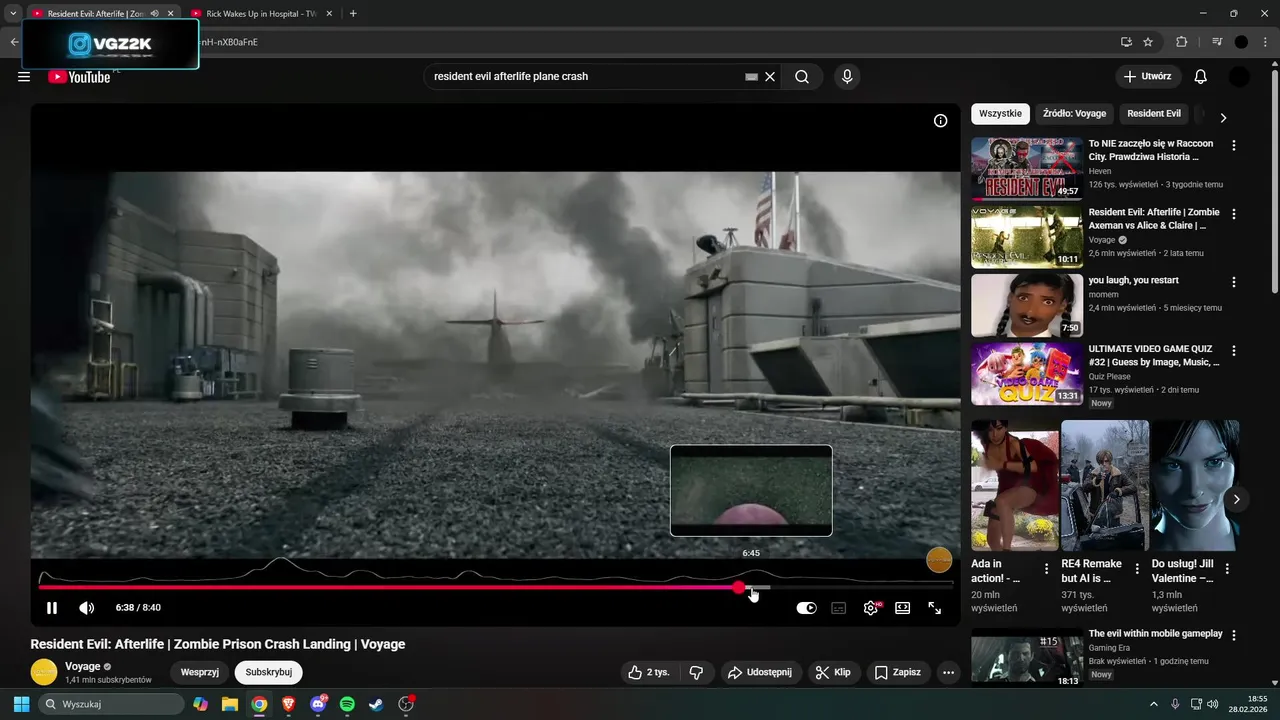This screenshot has width=1280, height=720.
Task: Toggle the autoplay switch in the player
Action: pyautogui.click(x=806, y=608)
